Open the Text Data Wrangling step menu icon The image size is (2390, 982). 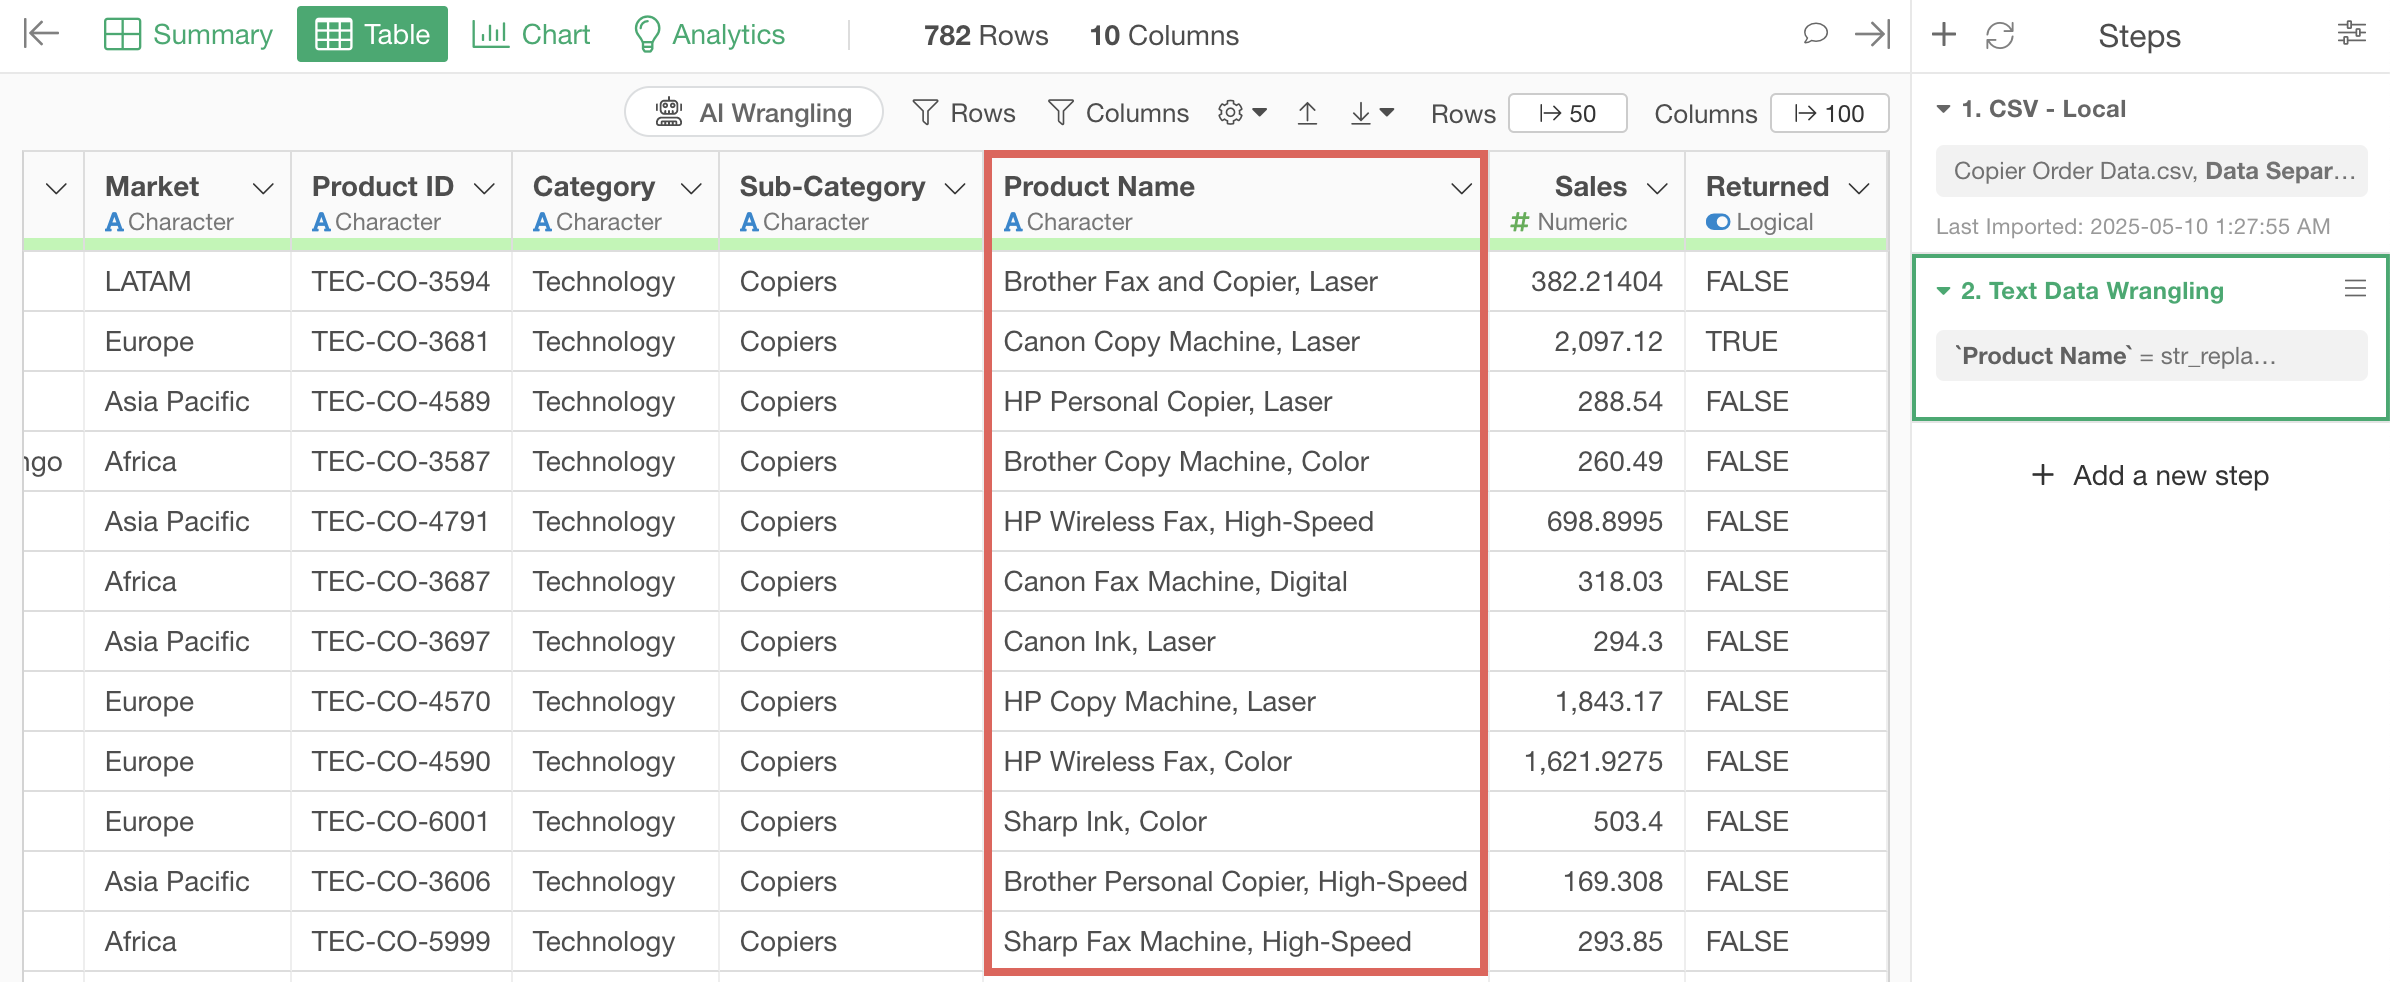click(x=2355, y=289)
